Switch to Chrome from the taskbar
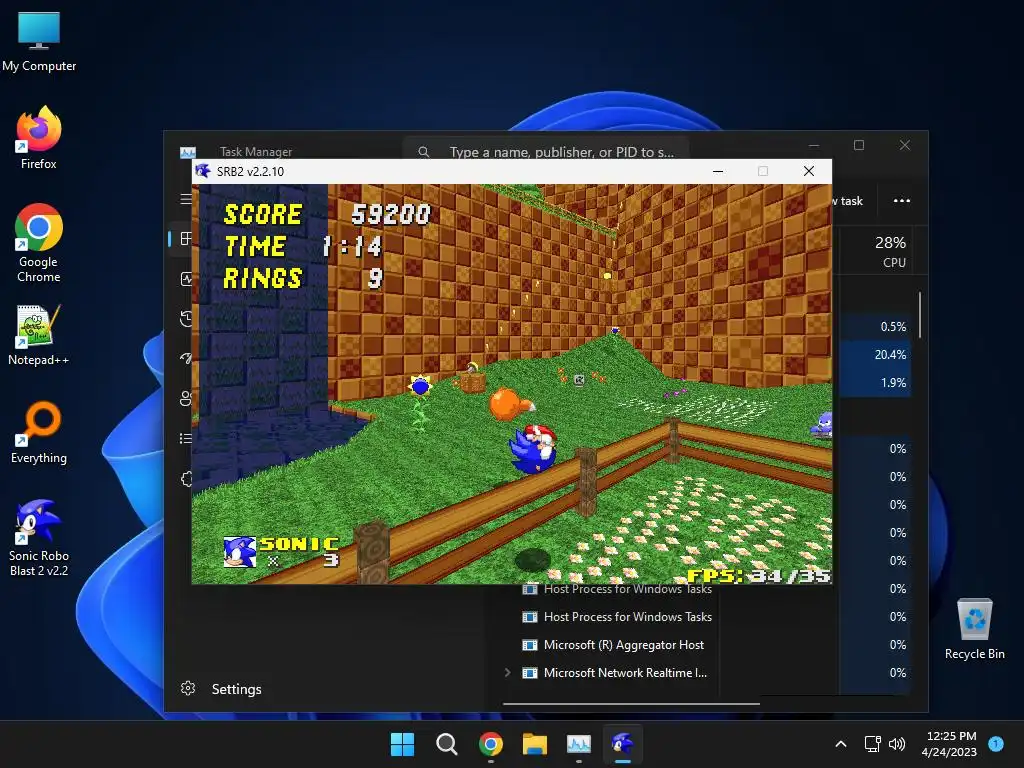This screenshot has height=768, width=1024. tap(490, 744)
